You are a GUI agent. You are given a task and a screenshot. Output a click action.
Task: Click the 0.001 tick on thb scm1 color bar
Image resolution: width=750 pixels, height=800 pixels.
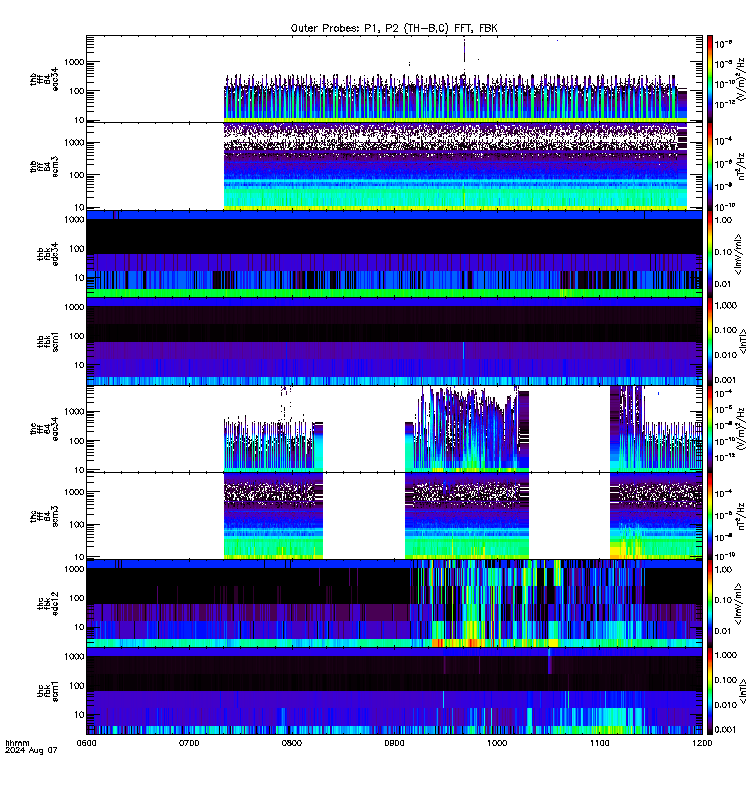726,380
